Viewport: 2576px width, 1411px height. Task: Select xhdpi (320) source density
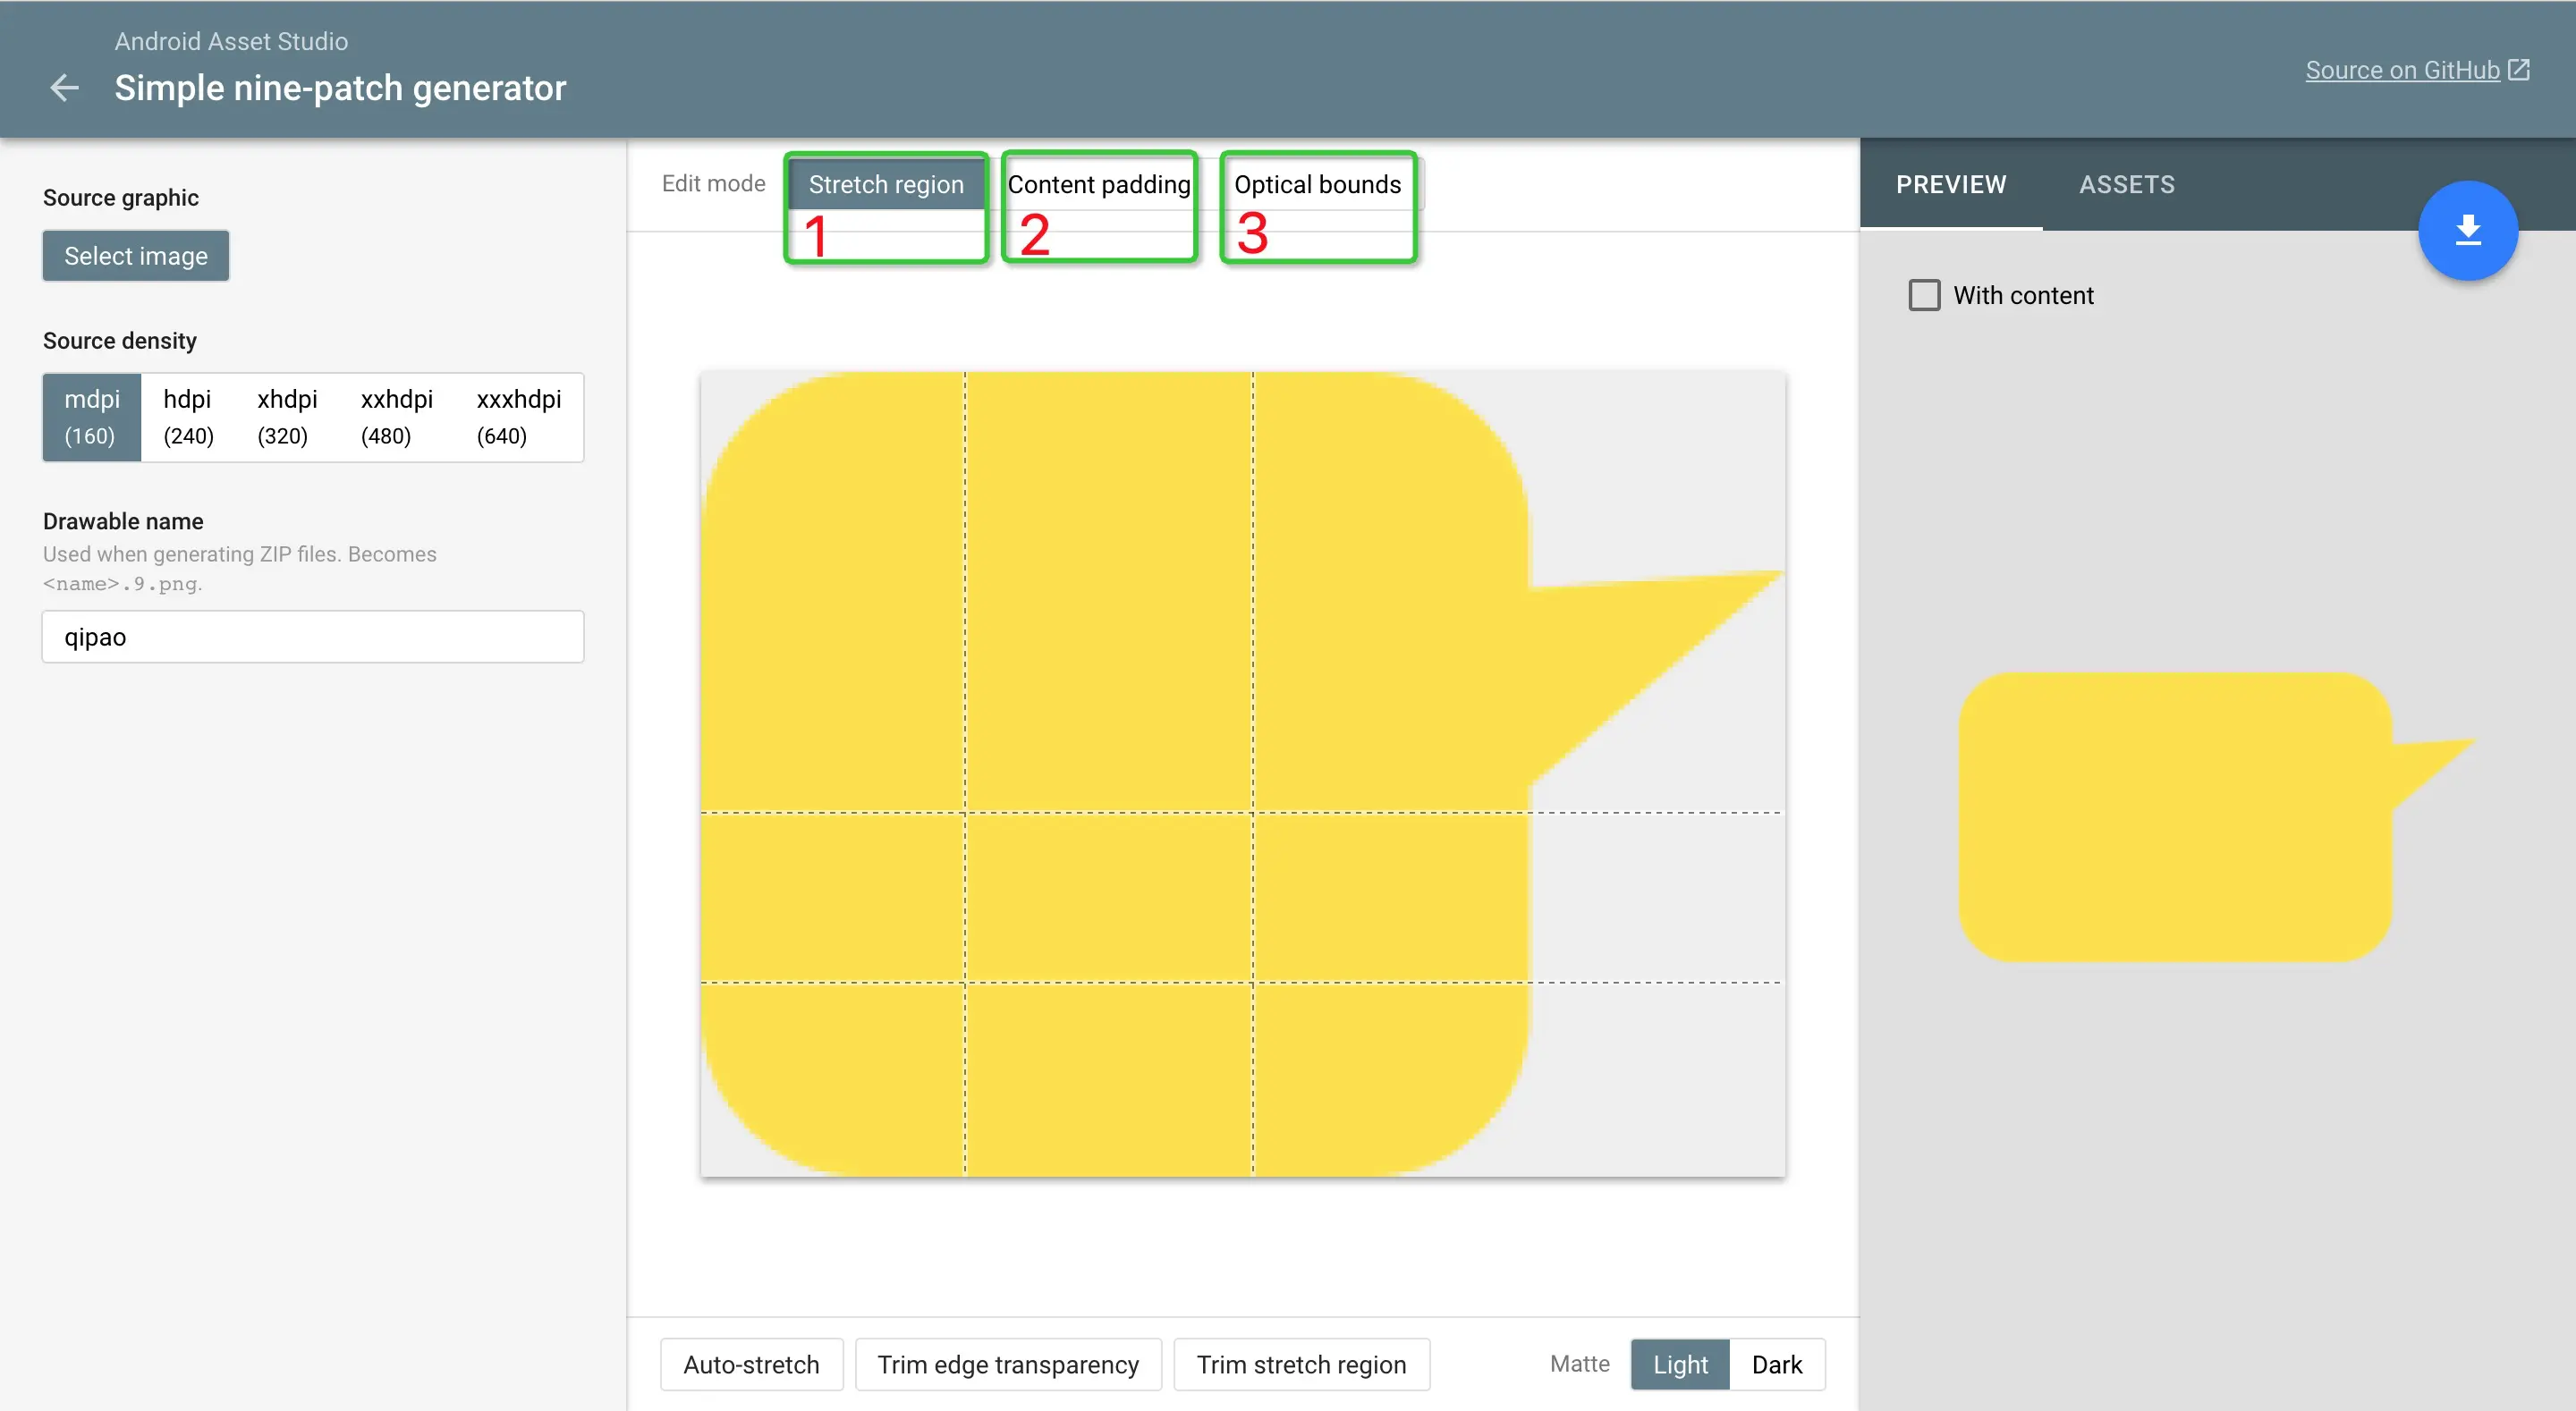[286, 417]
